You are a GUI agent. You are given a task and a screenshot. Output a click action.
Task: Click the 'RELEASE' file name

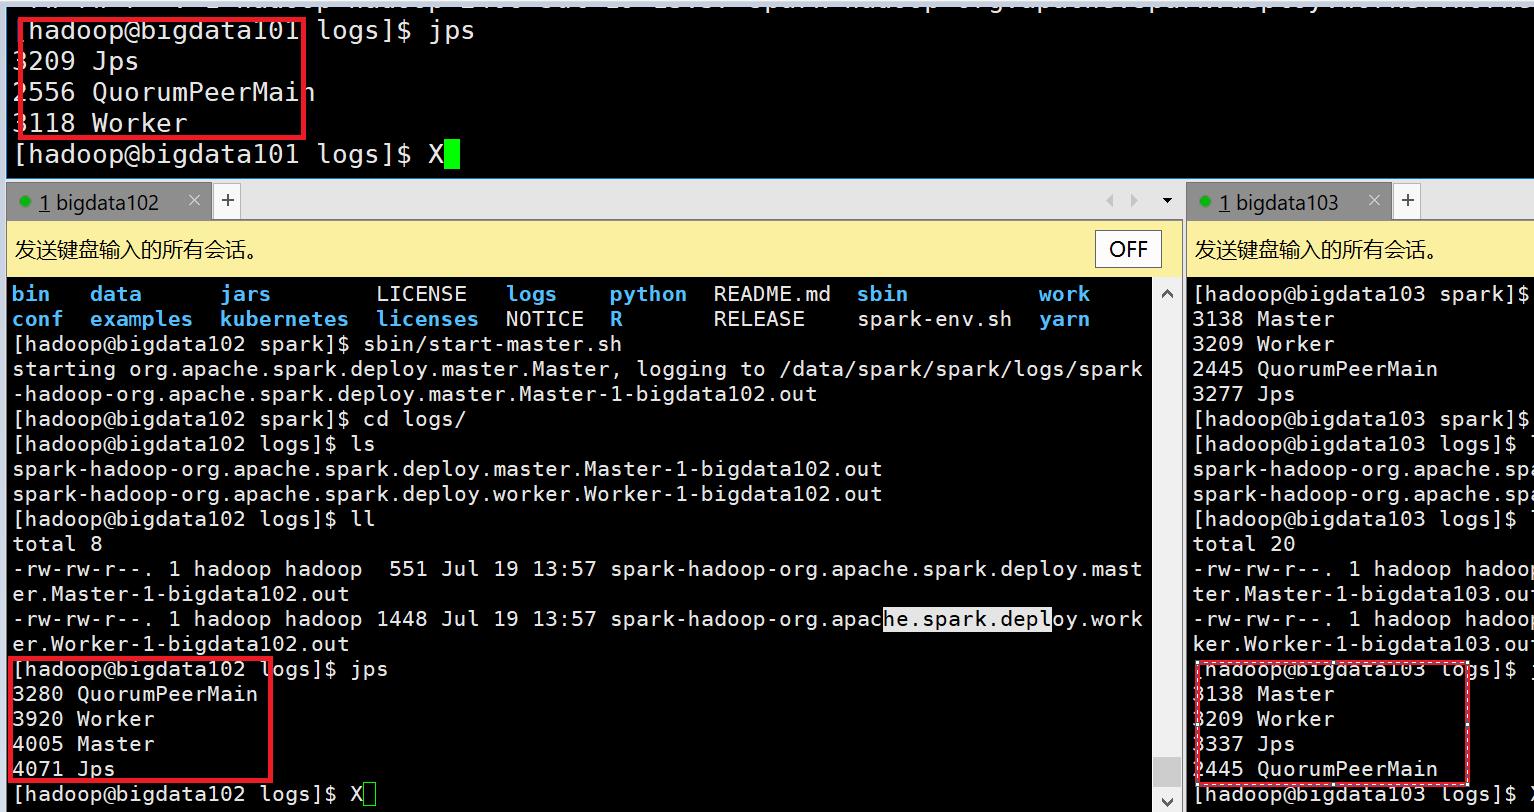759,319
